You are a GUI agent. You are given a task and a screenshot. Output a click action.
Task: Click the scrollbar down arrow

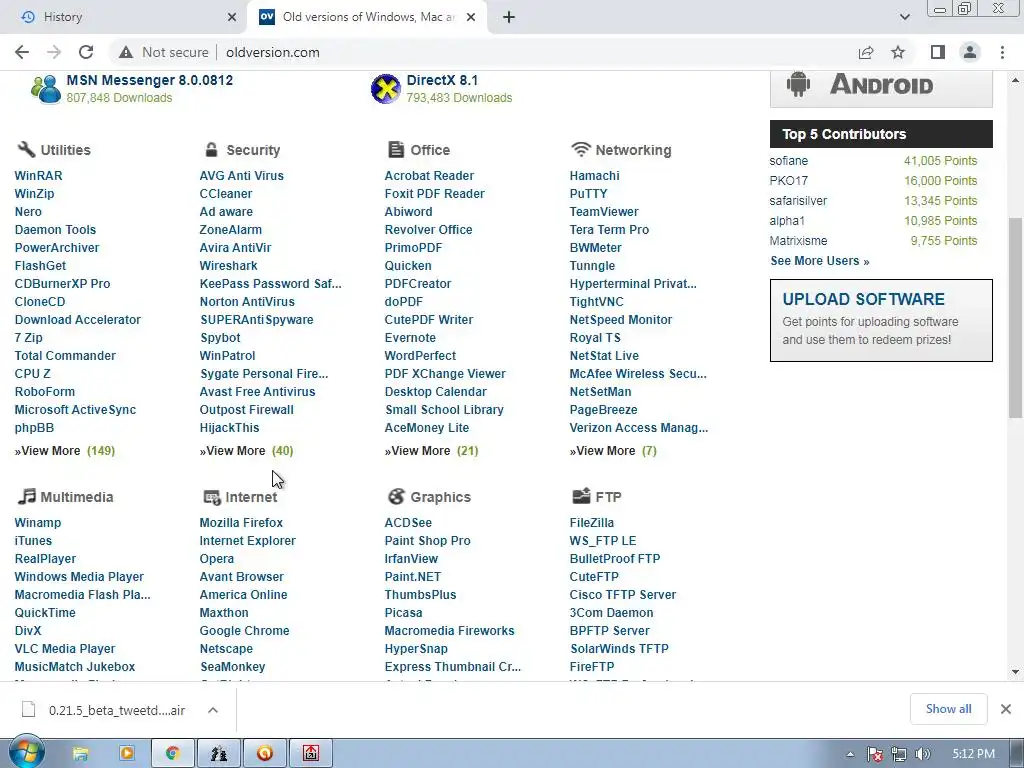(1015, 671)
